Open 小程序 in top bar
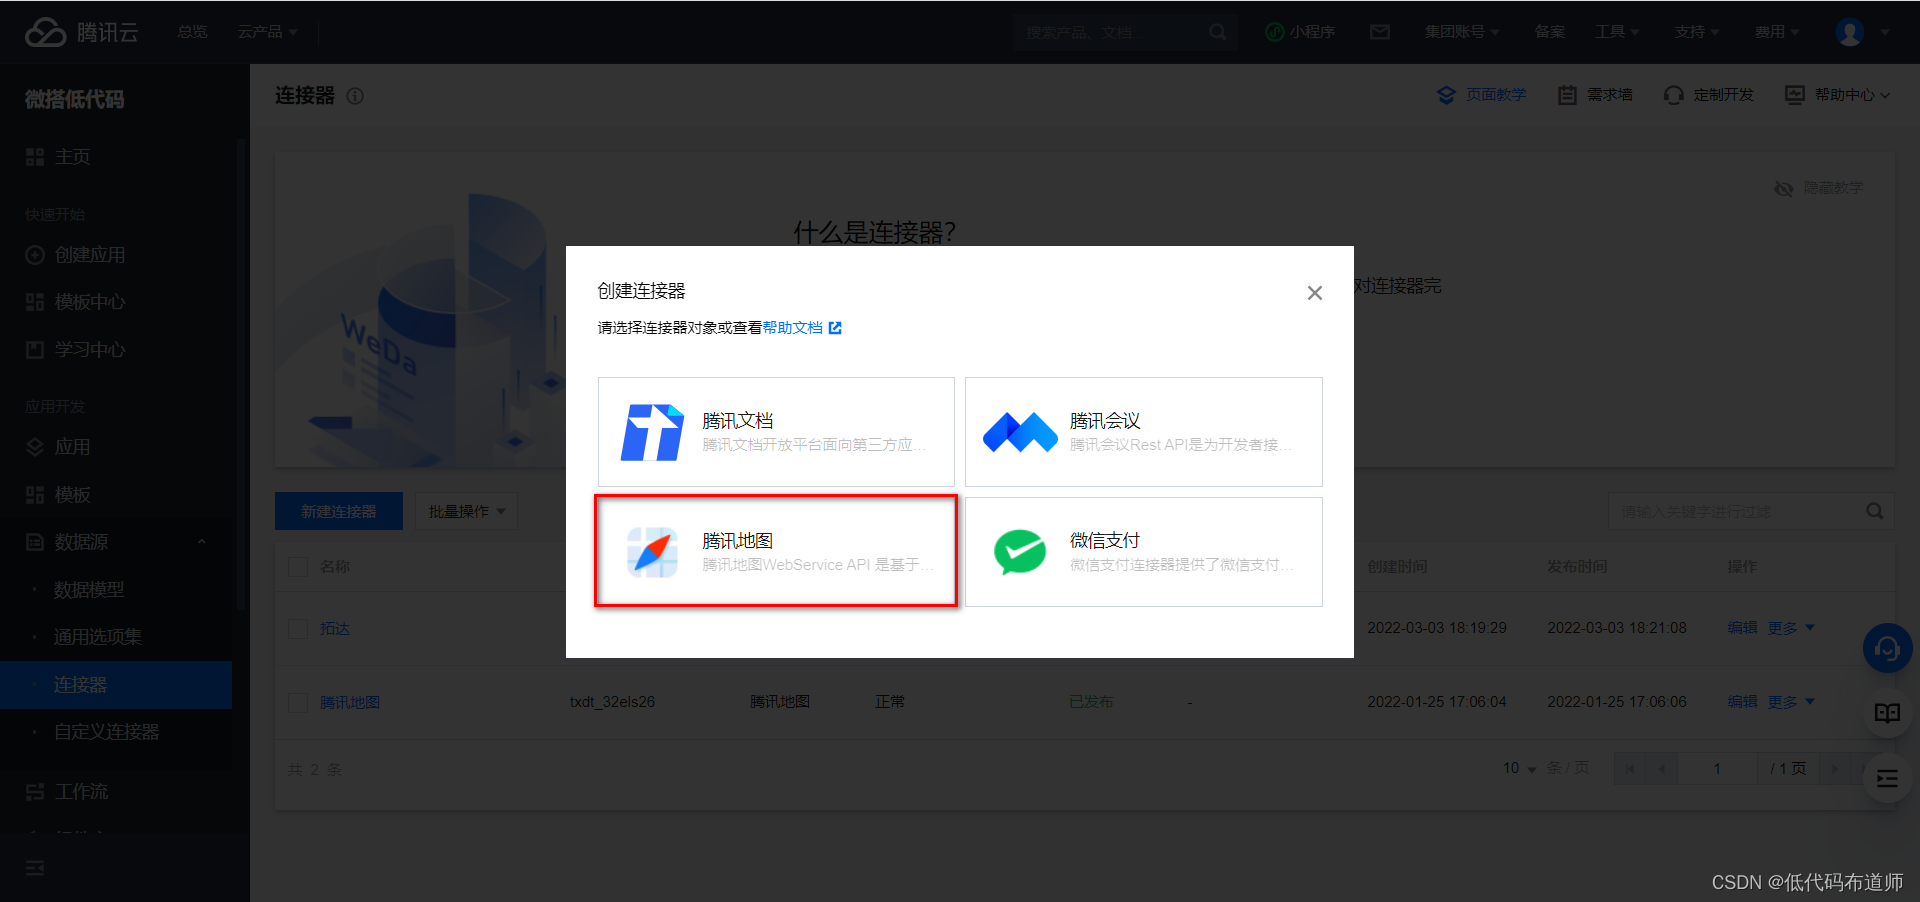1920x902 pixels. click(x=1300, y=32)
